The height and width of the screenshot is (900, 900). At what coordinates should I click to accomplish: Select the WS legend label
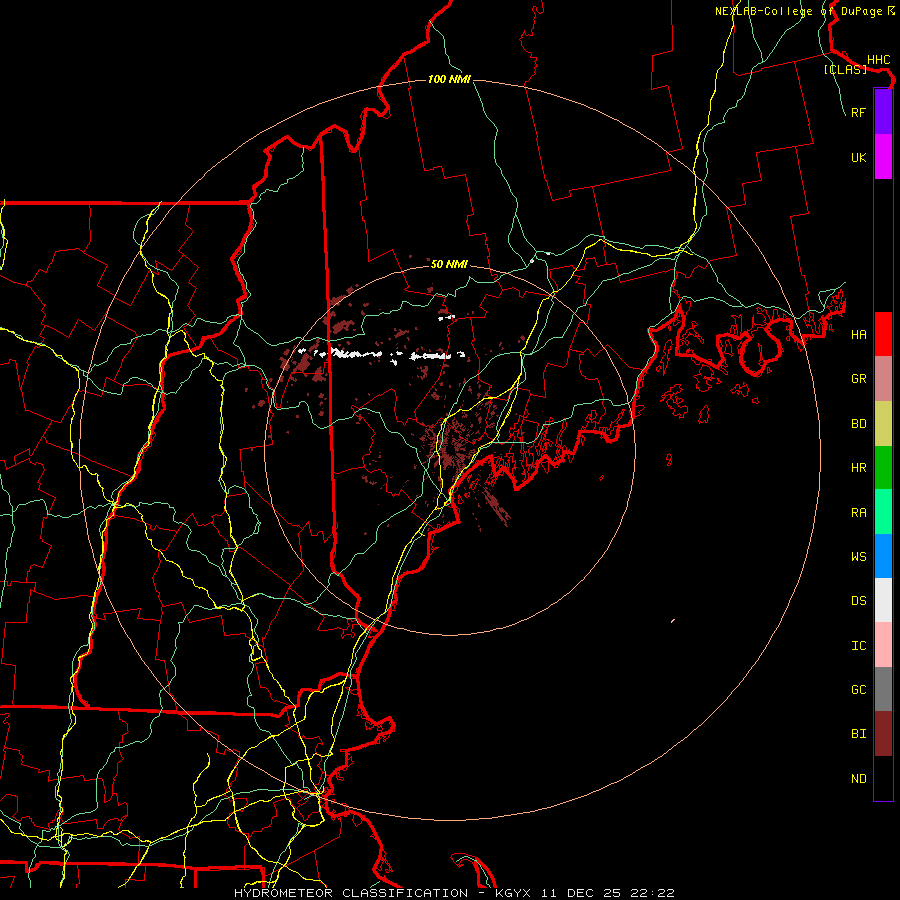point(858,557)
